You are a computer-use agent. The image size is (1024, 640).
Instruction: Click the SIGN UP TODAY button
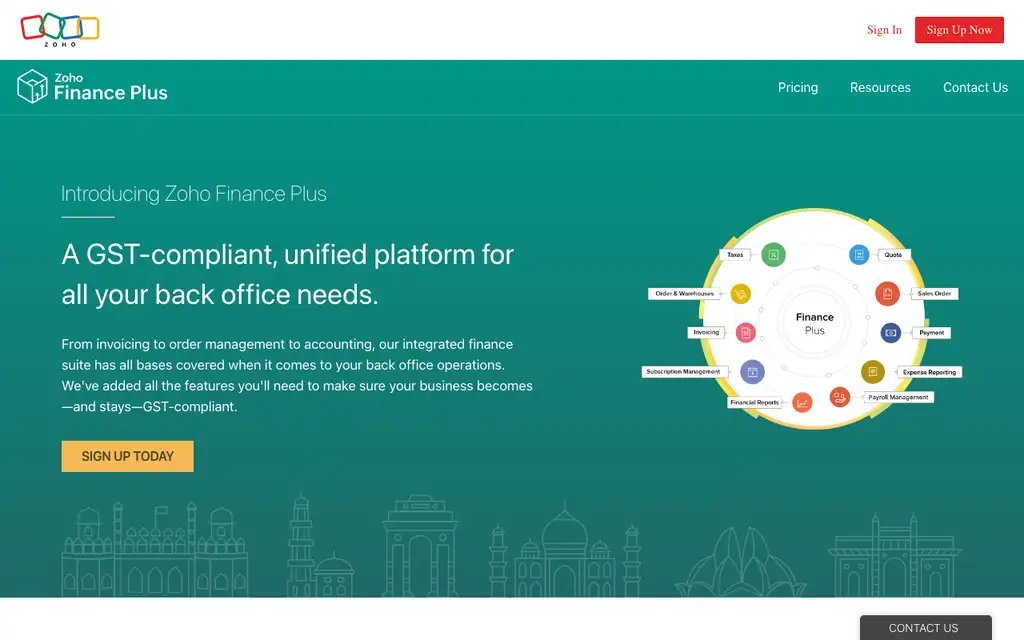tap(127, 456)
